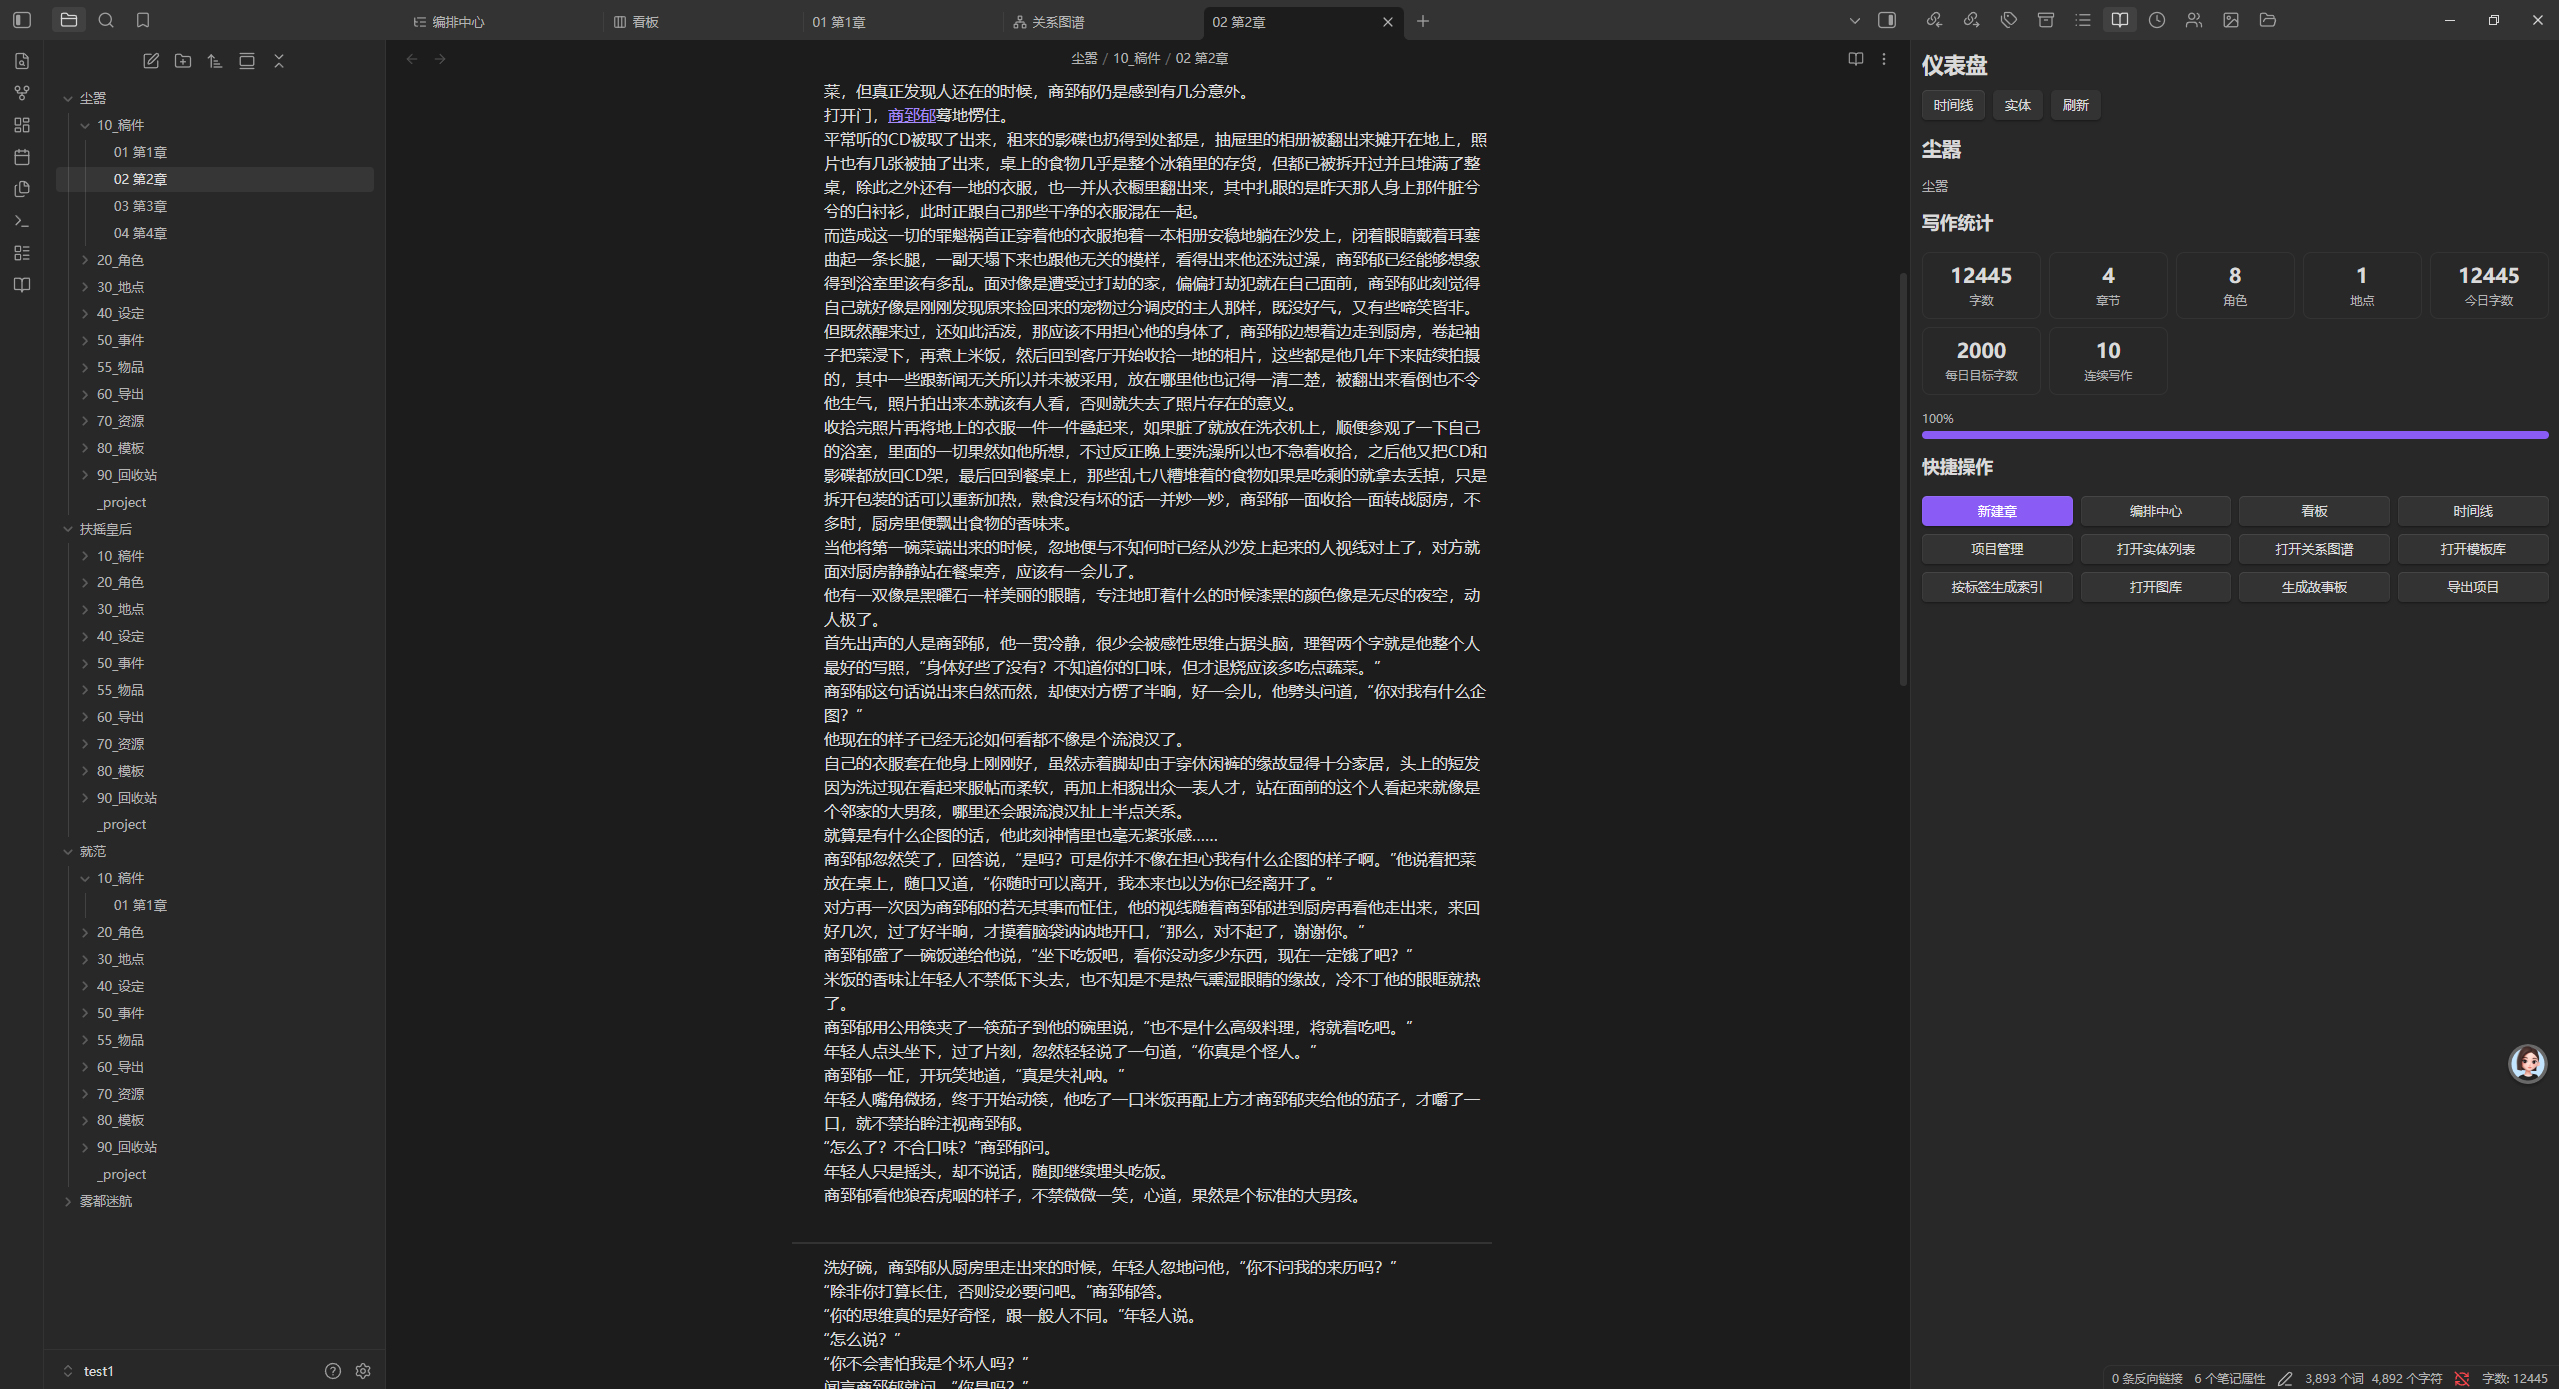Image resolution: width=2559 pixels, height=1389 pixels.
Task: Open the bookmarks icon in top bar
Action: point(143,20)
